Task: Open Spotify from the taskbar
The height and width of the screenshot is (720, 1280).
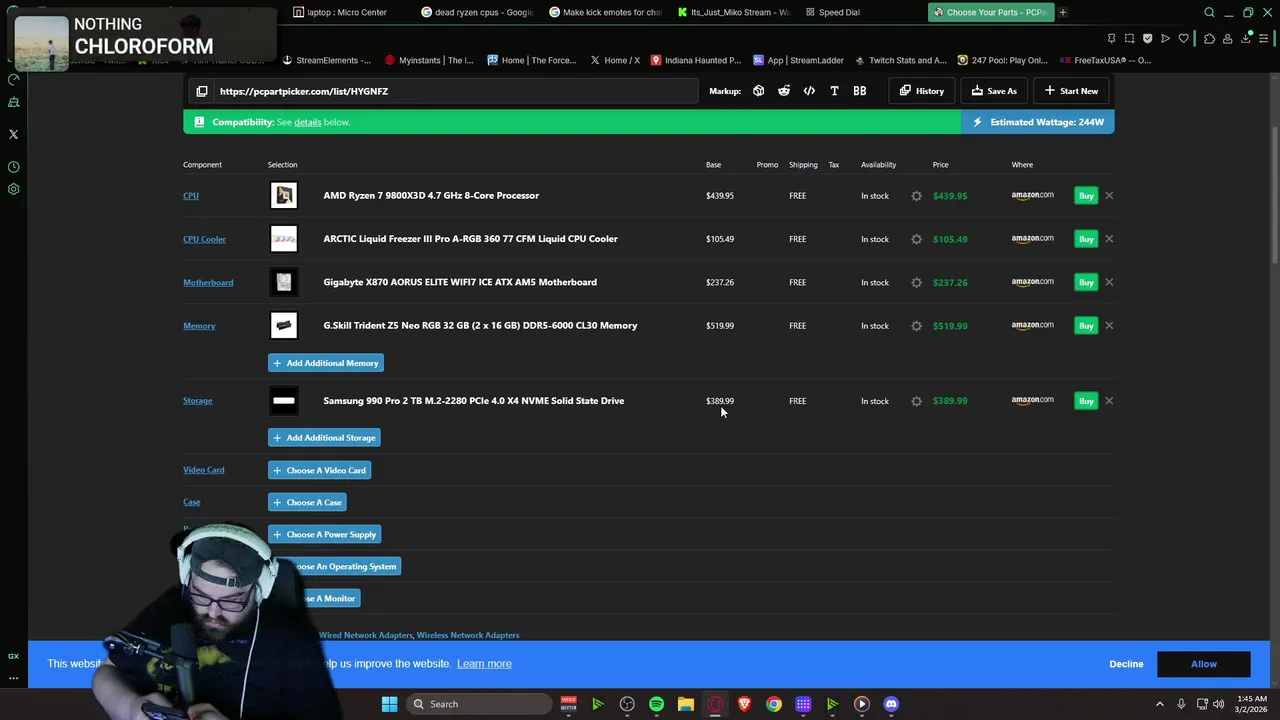Action: (x=656, y=704)
